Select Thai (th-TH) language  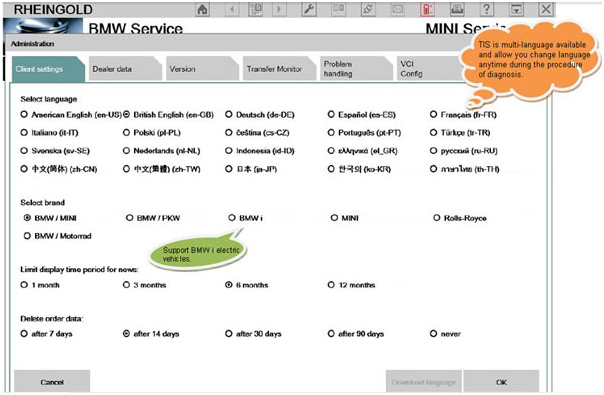point(433,169)
